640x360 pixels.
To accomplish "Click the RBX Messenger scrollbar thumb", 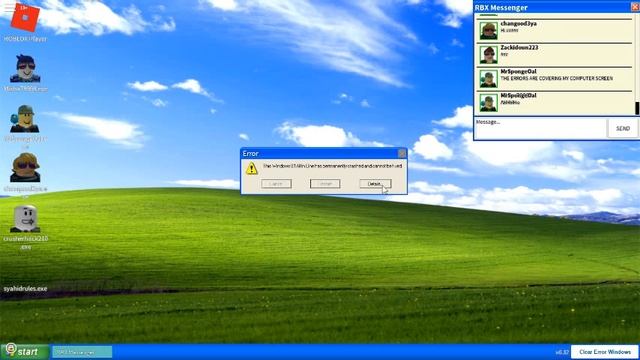I will click(637, 108).
